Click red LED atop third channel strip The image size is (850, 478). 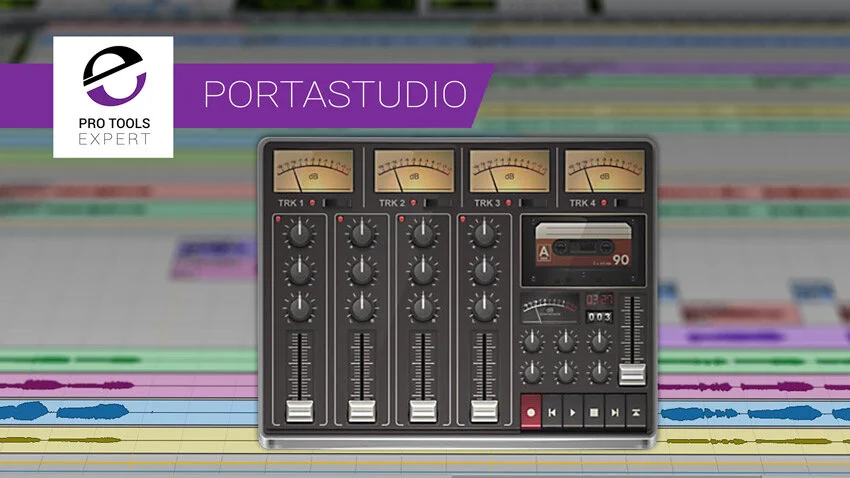(x=402, y=219)
